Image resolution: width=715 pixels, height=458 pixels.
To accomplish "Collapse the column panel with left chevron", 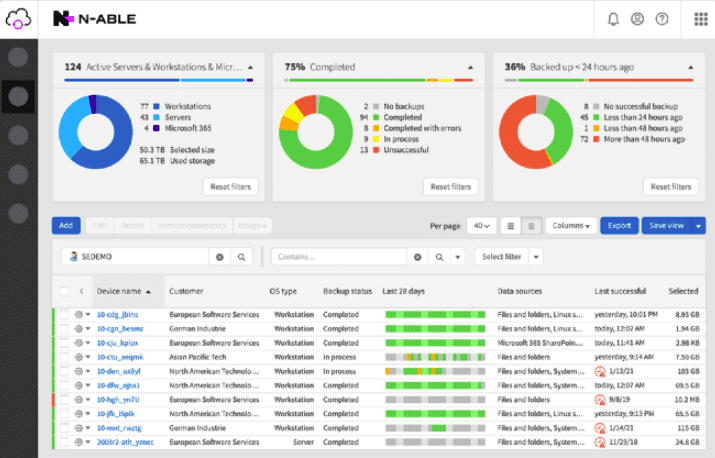I will [82, 291].
